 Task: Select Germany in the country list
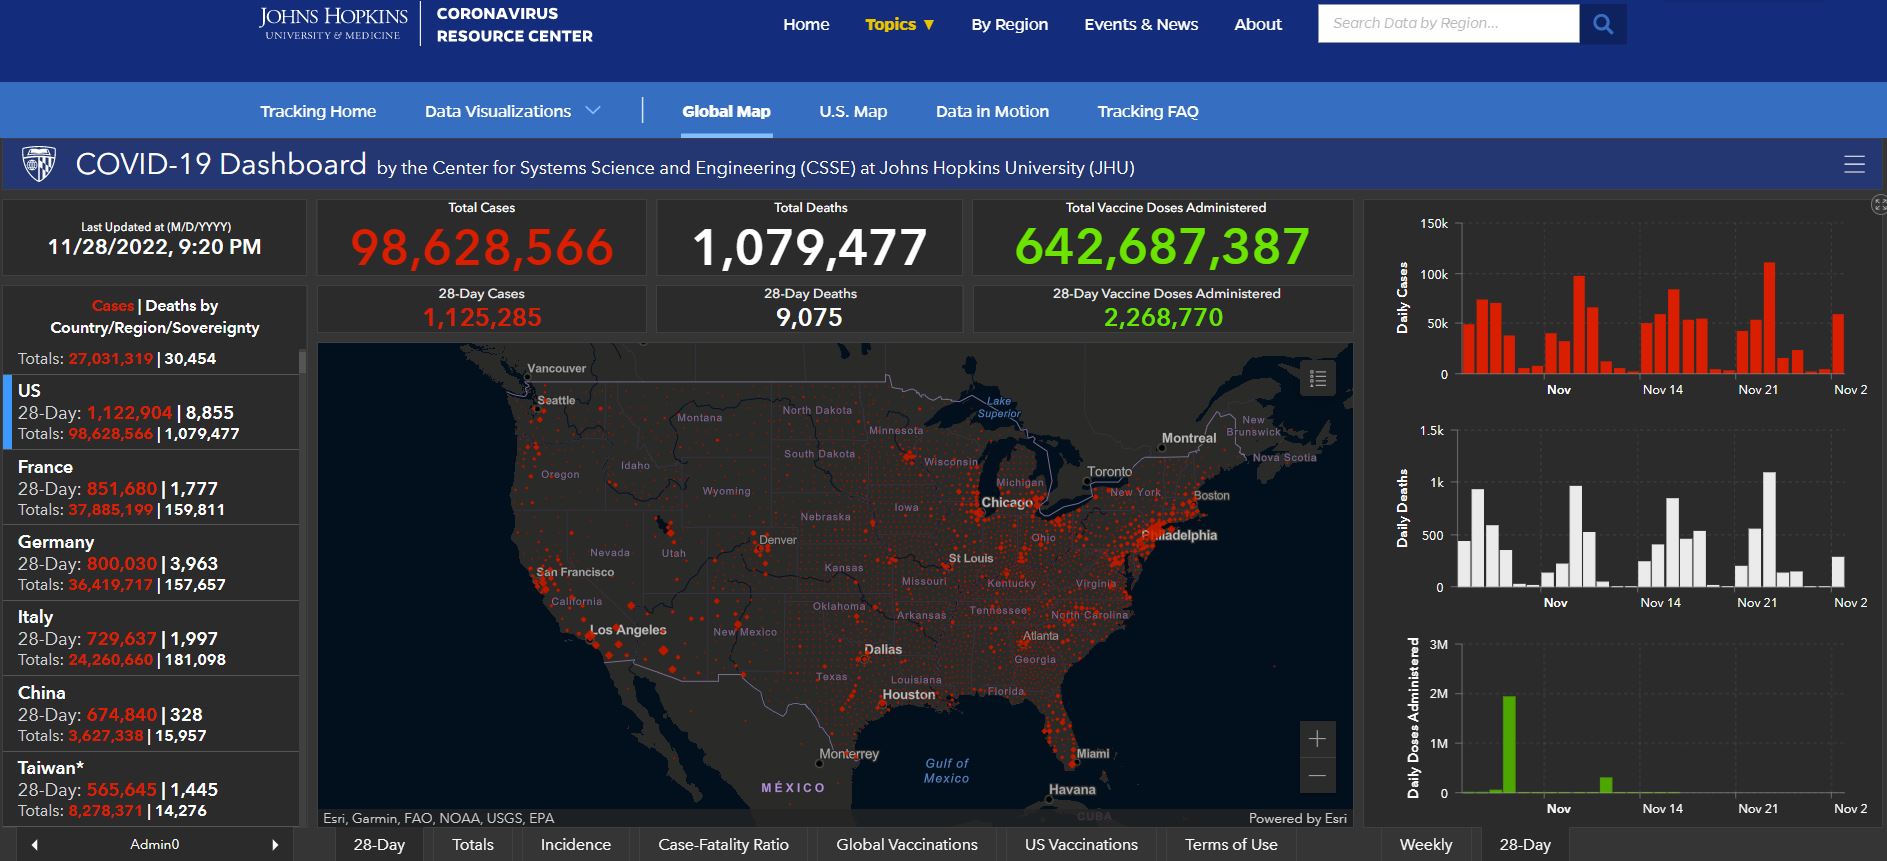152,563
